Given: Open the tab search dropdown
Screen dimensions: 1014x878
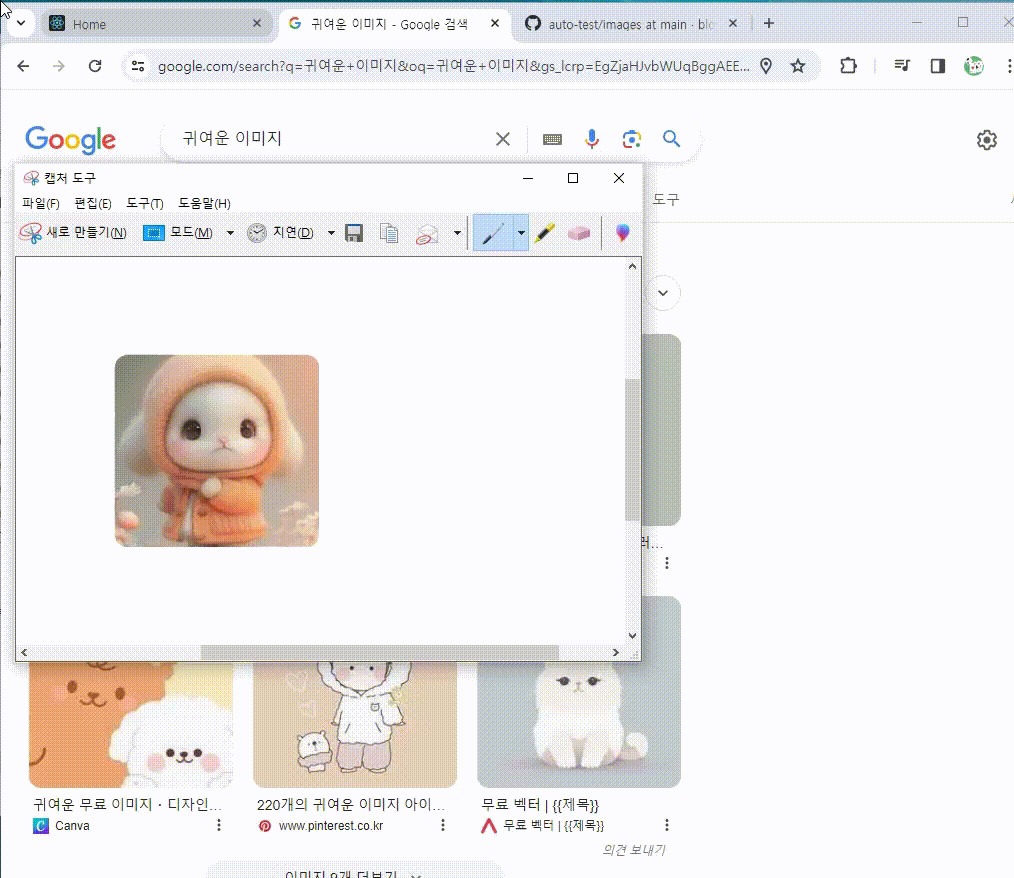Looking at the screenshot, I should [21, 23].
